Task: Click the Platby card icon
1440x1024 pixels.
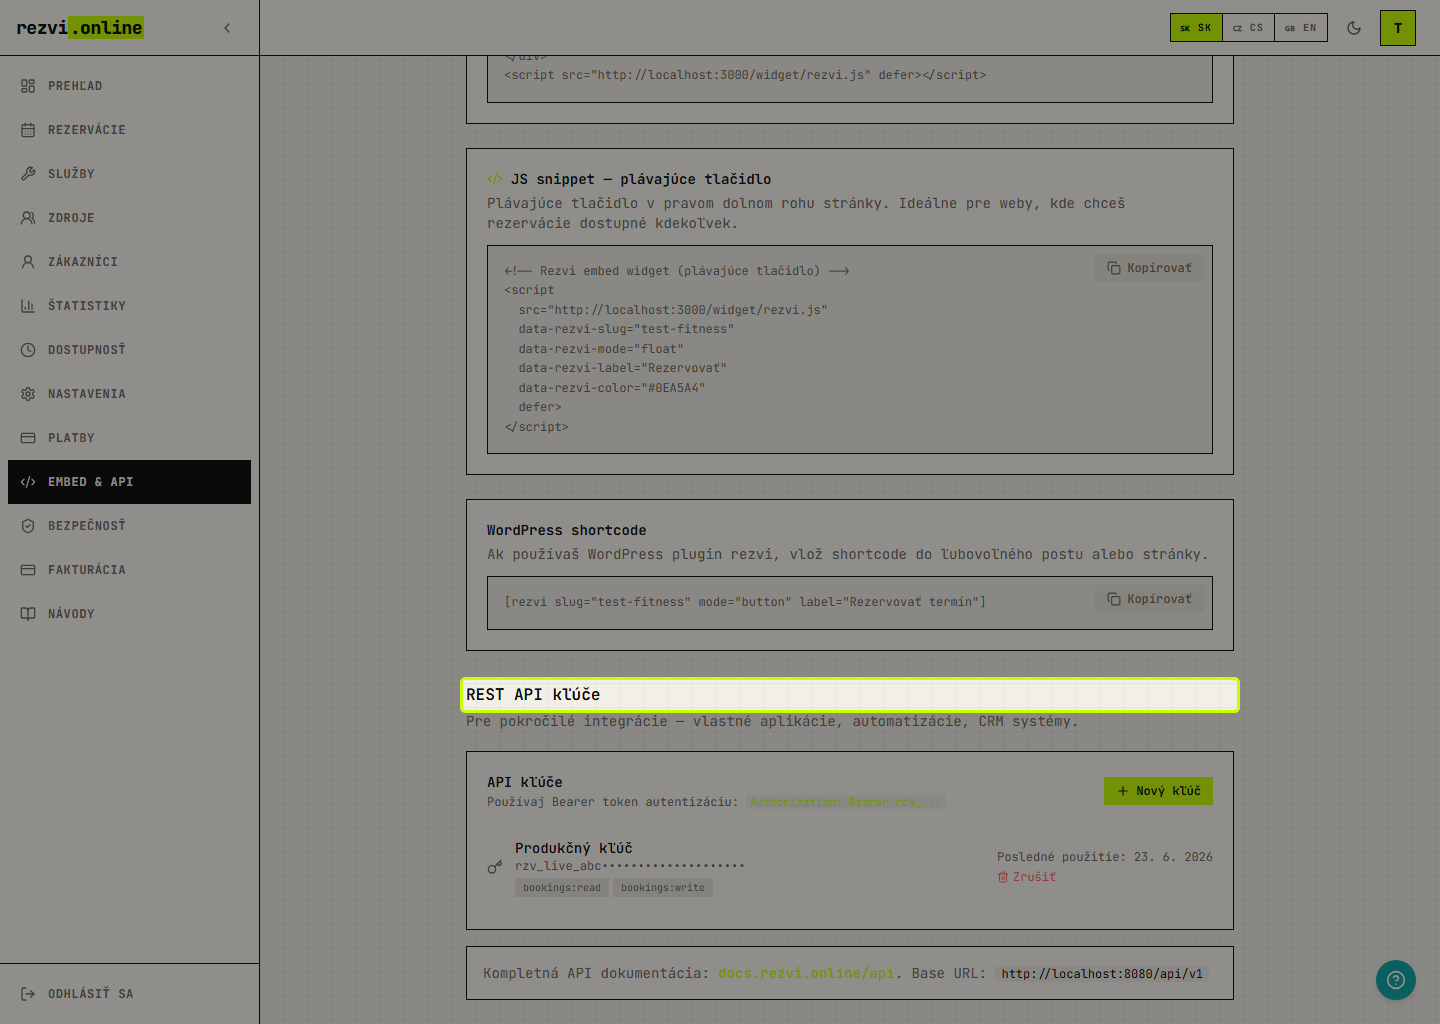Action: point(28,438)
